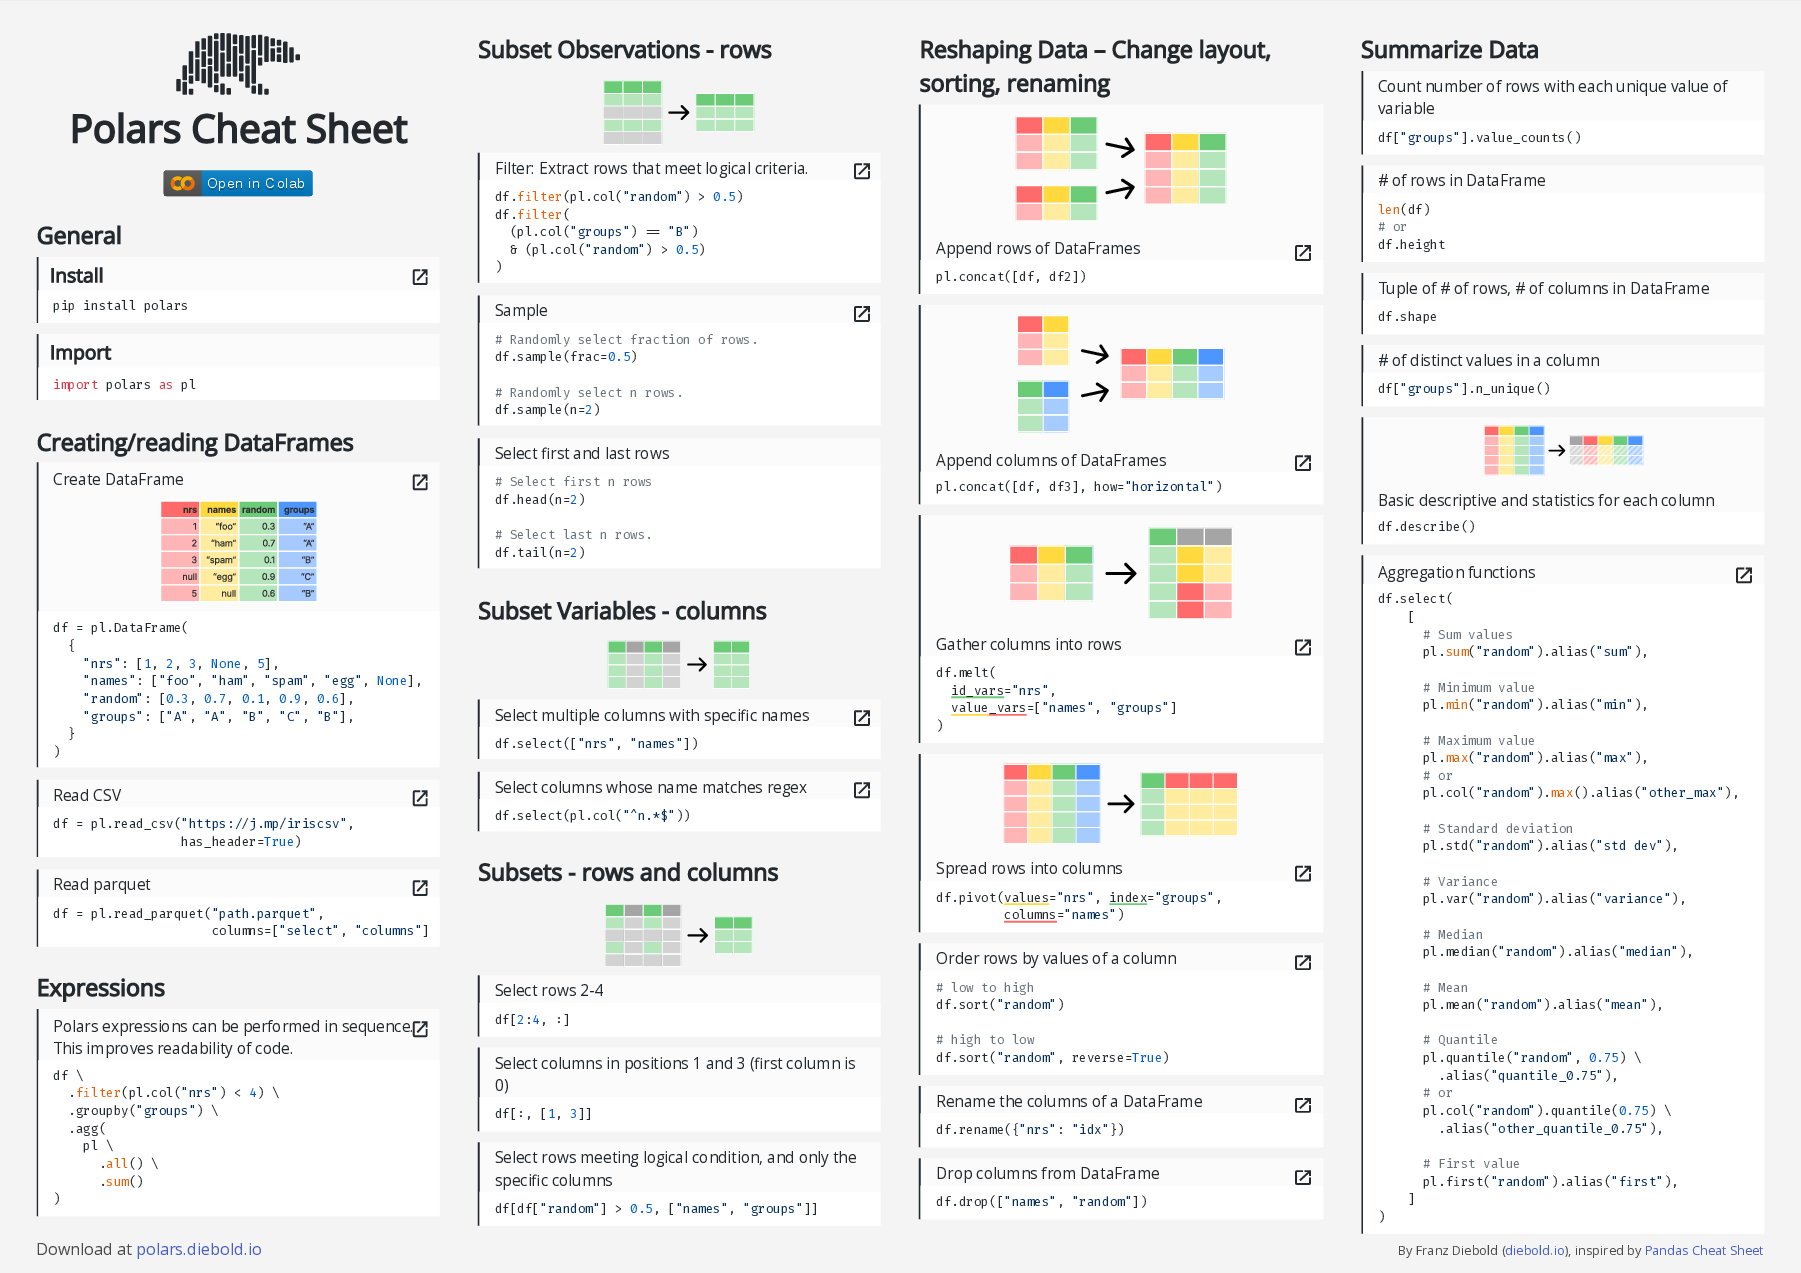Viewport: 1801px width, 1273px height.
Task: Open the Aggregation functions external link icon
Action: 1744,575
